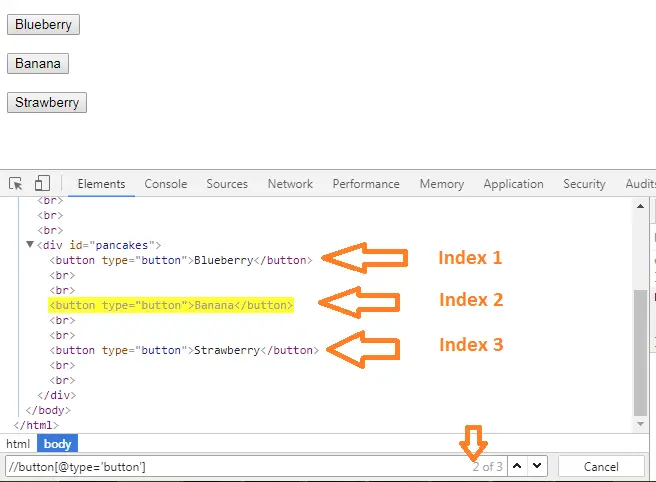Image resolution: width=656 pixels, height=482 pixels.
Task: Click the body breadcrumb
Action: click(x=57, y=444)
